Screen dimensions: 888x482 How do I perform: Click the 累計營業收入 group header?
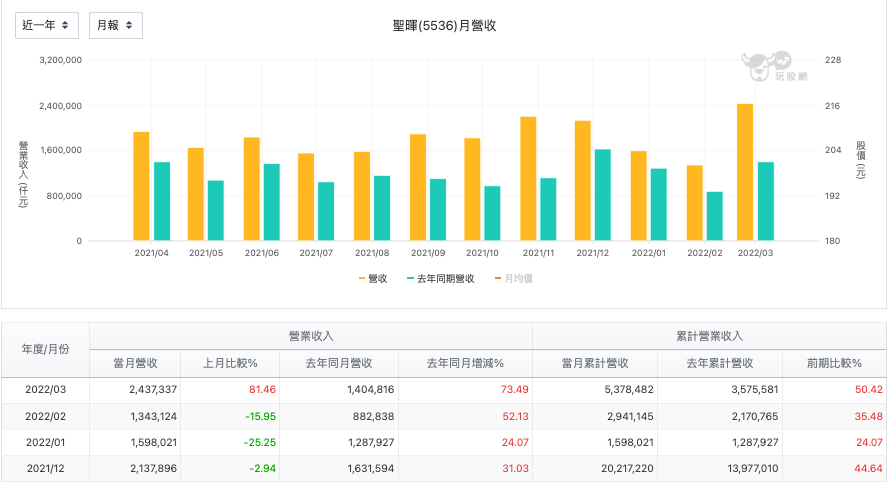(709, 336)
